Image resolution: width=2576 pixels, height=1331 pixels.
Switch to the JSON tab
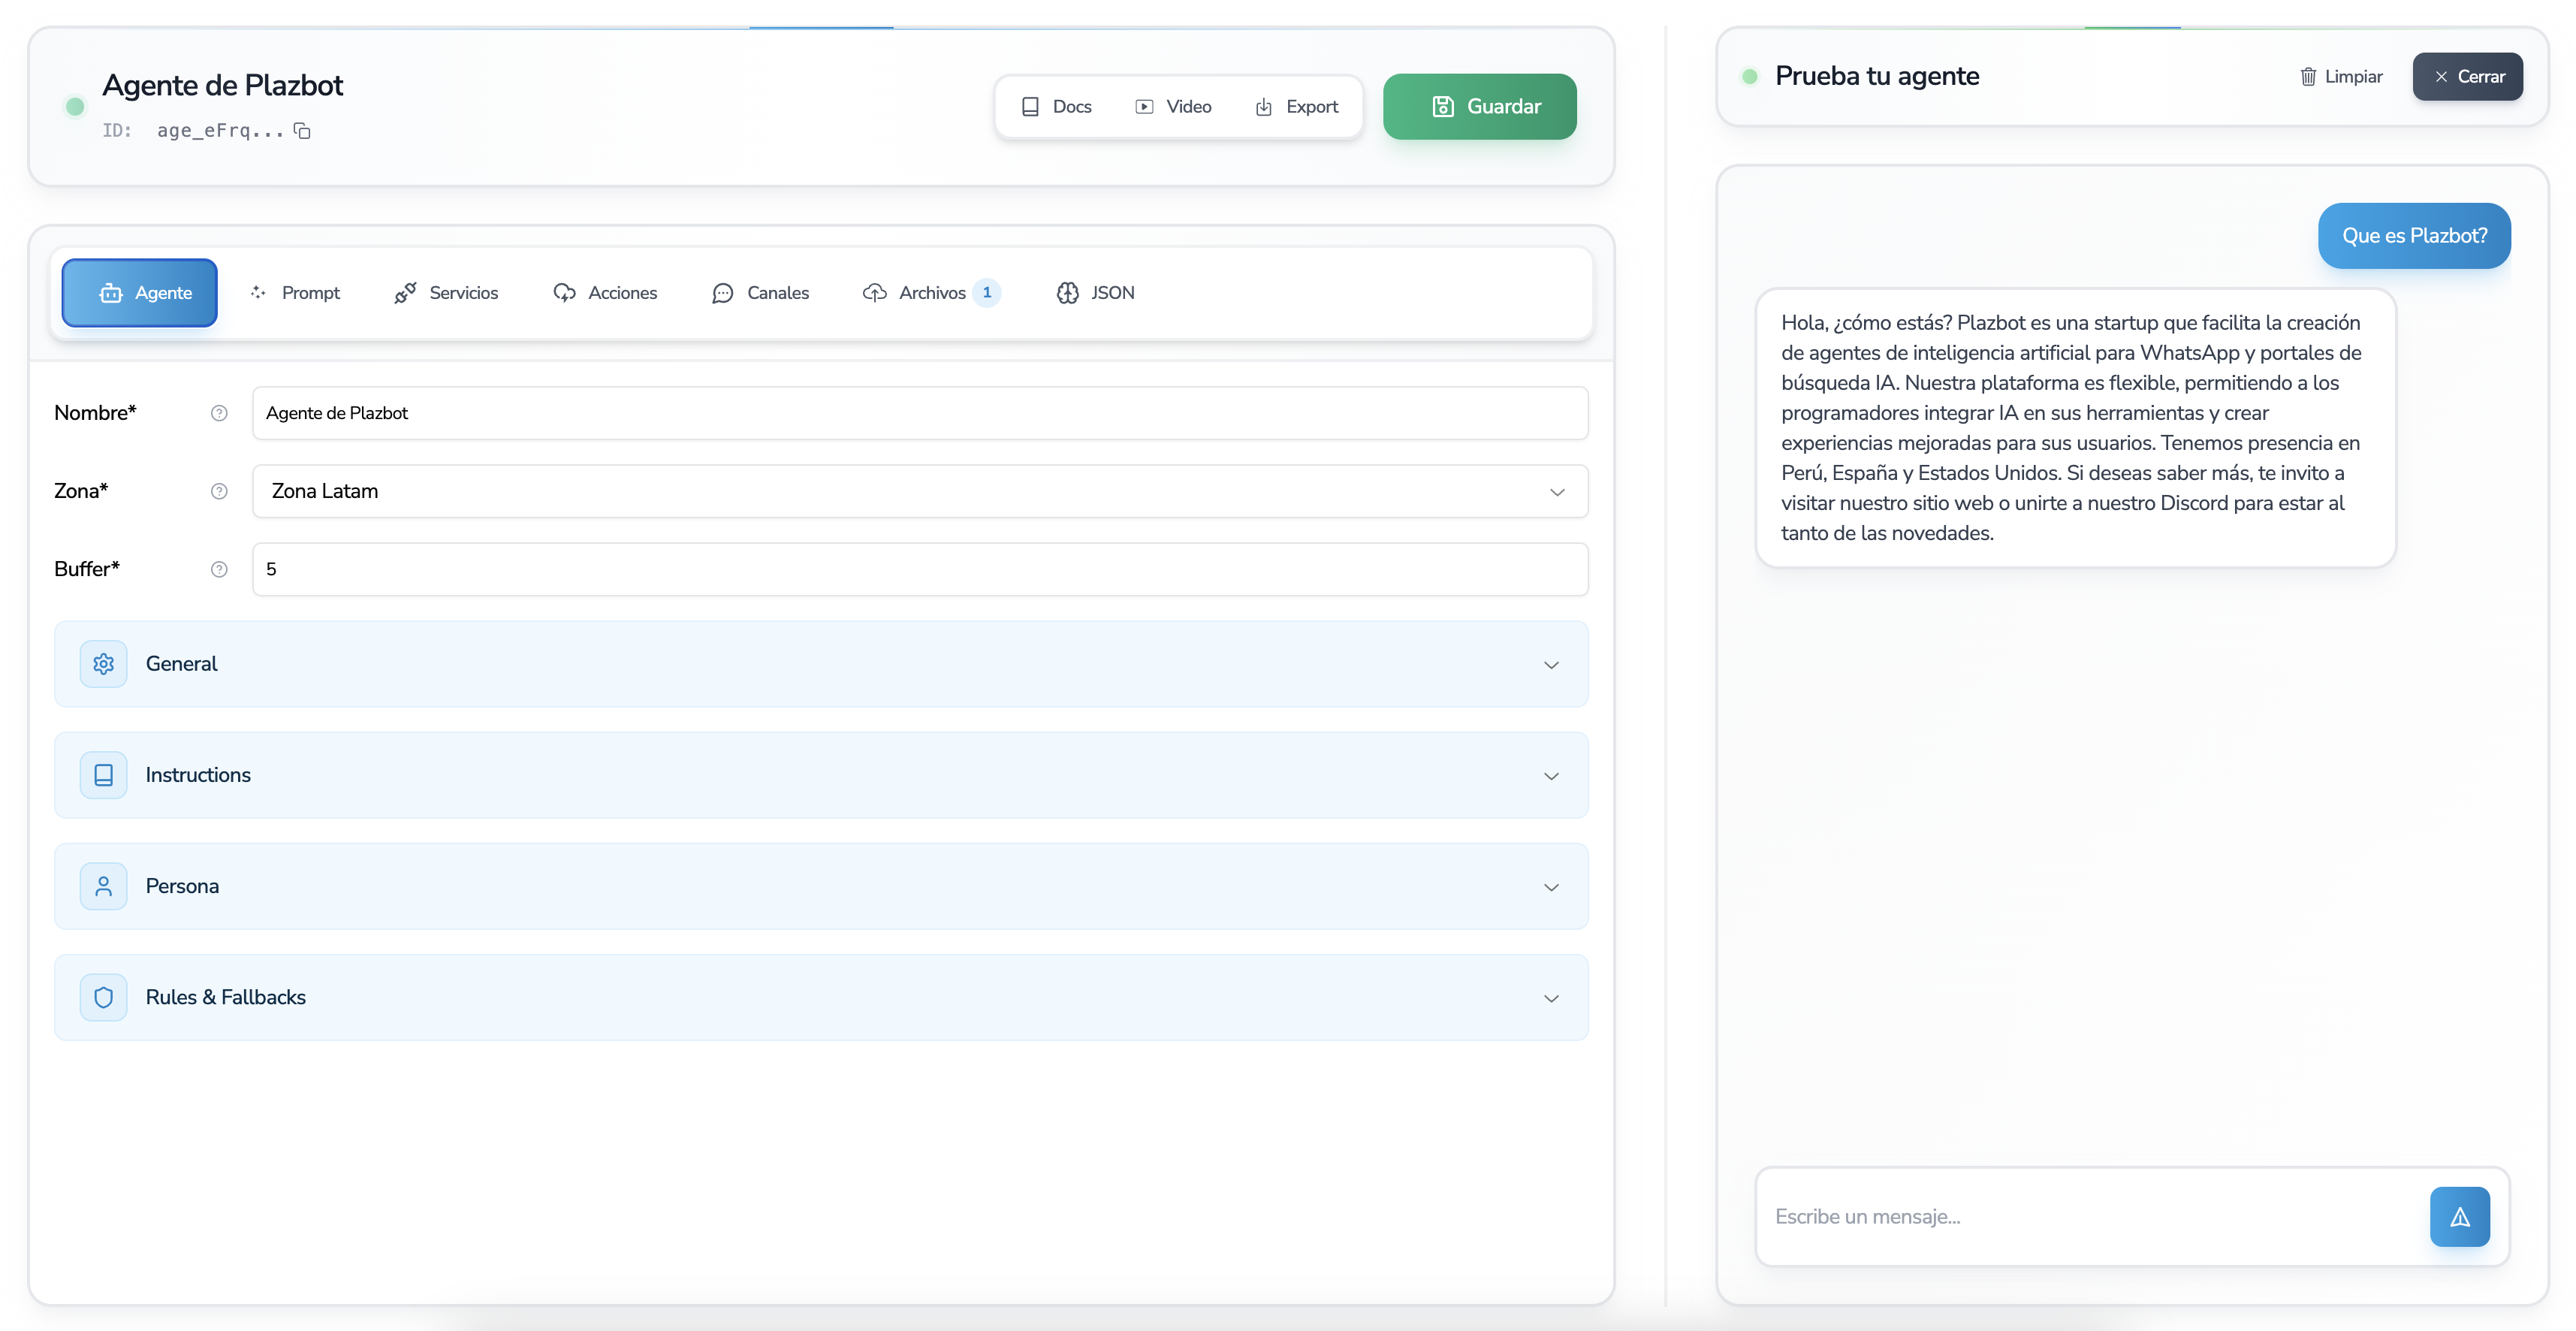pyautogui.click(x=1096, y=293)
